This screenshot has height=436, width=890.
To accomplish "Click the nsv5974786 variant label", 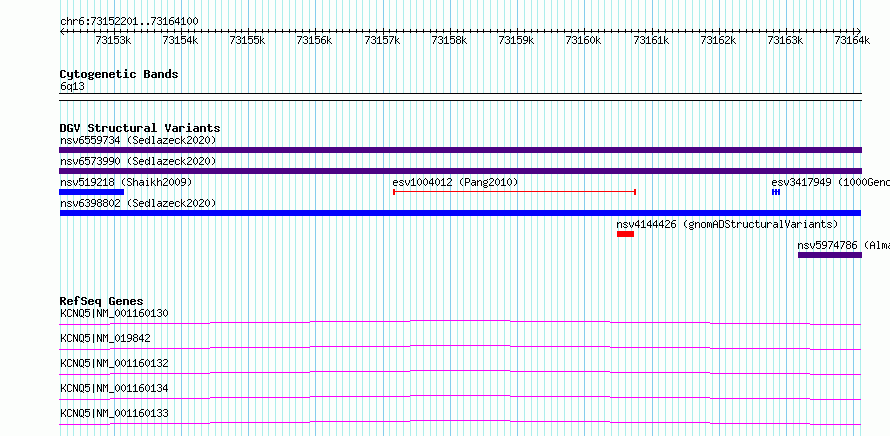I will click(843, 245).
